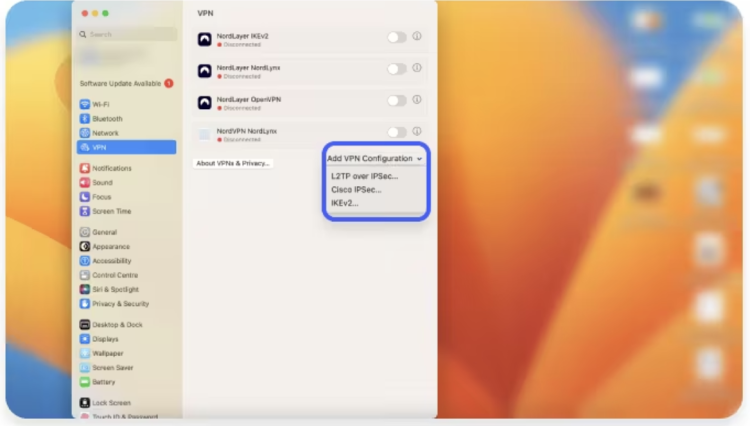Select Desktop & Dock label
750x426 pixels.
[117, 325]
